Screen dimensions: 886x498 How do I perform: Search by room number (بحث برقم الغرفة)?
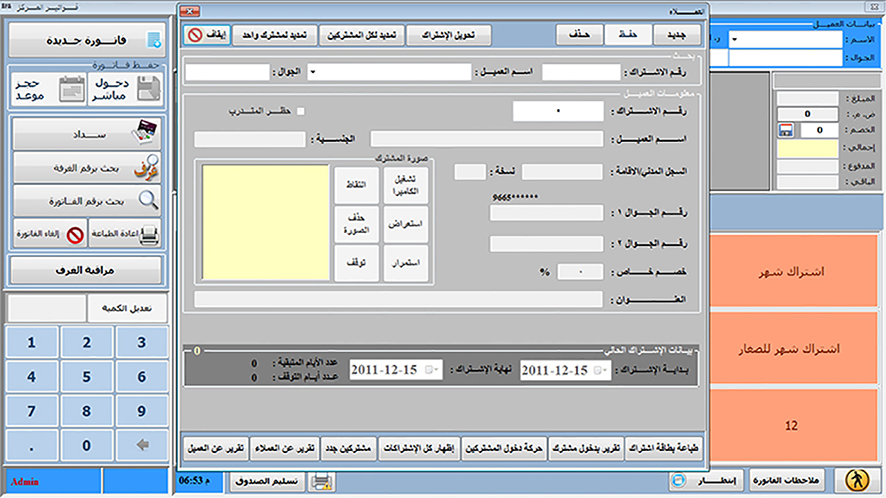point(86,167)
